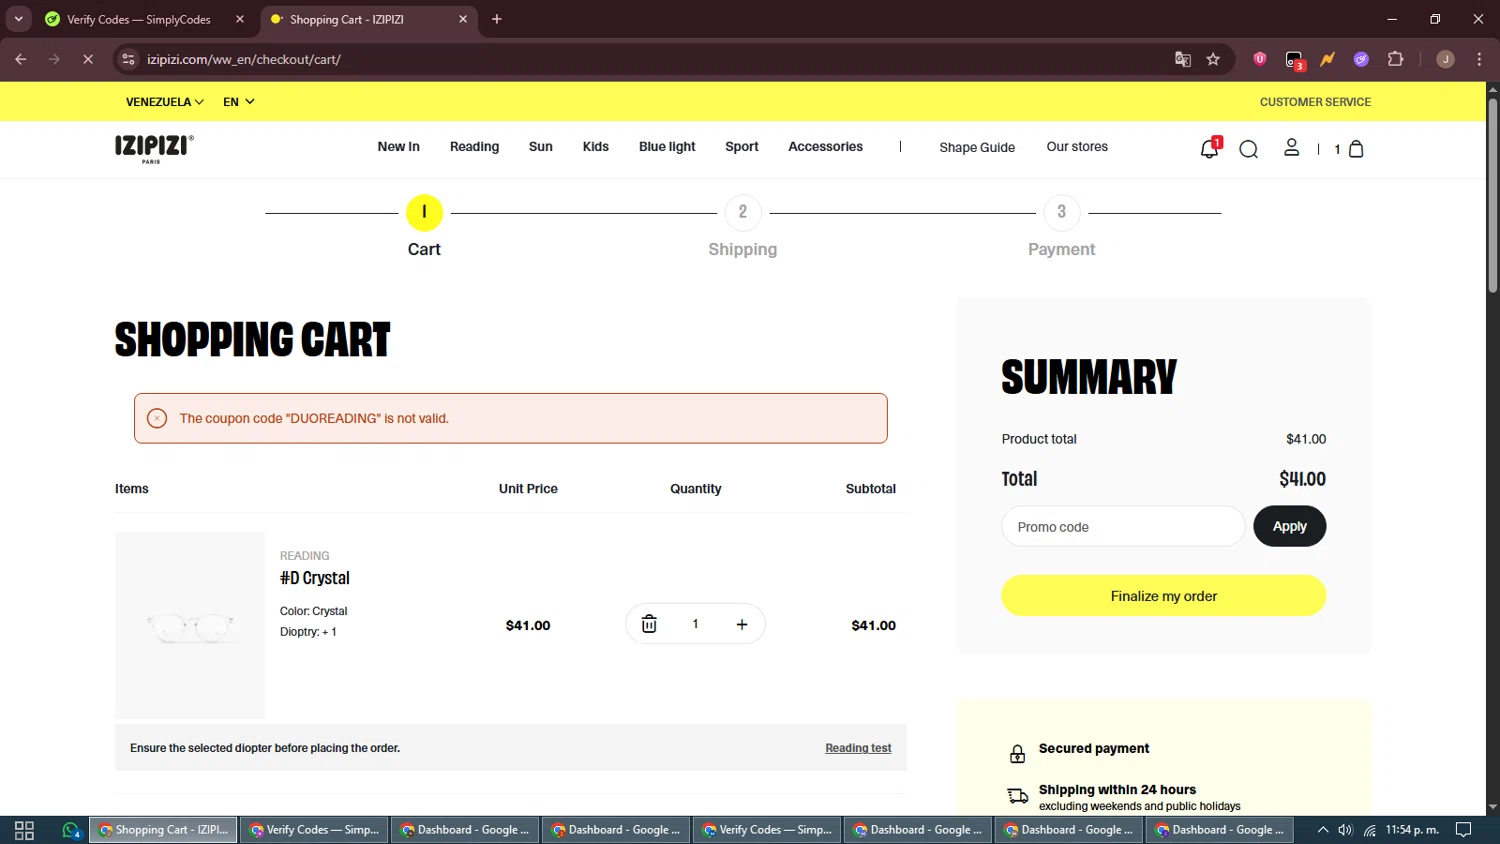The height and width of the screenshot is (844, 1500).
Task: Expand the VENEZUELA country selector
Action: (165, 102)
